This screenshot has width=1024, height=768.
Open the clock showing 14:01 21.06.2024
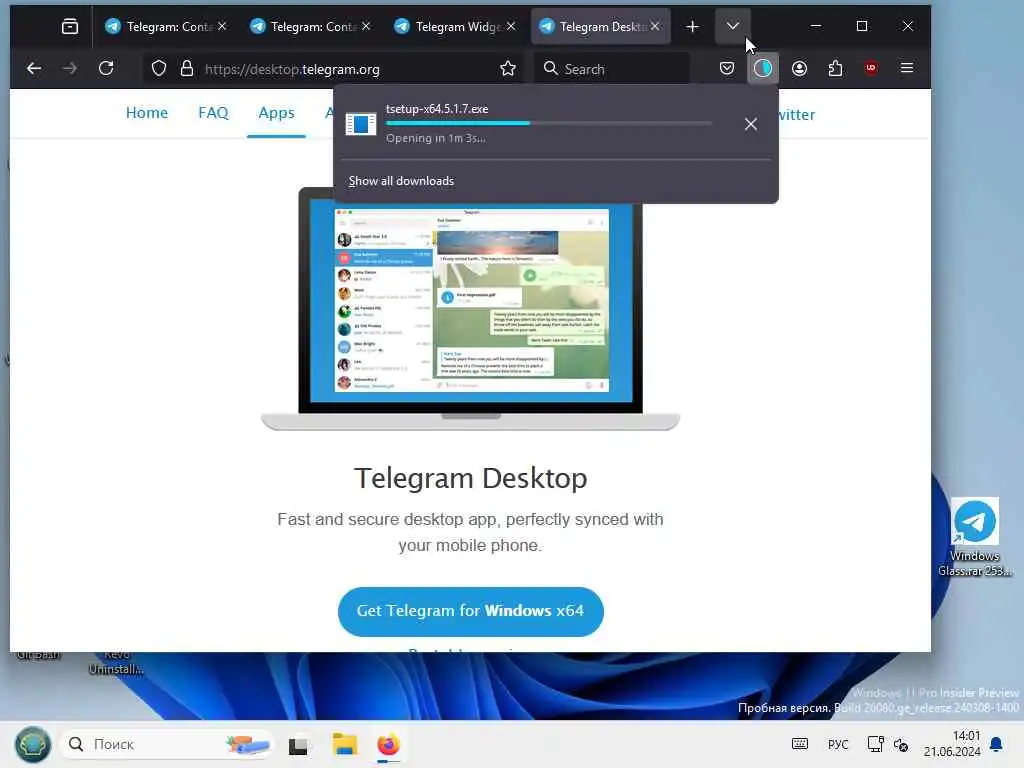pyautogui.click(x=952, y=744)
